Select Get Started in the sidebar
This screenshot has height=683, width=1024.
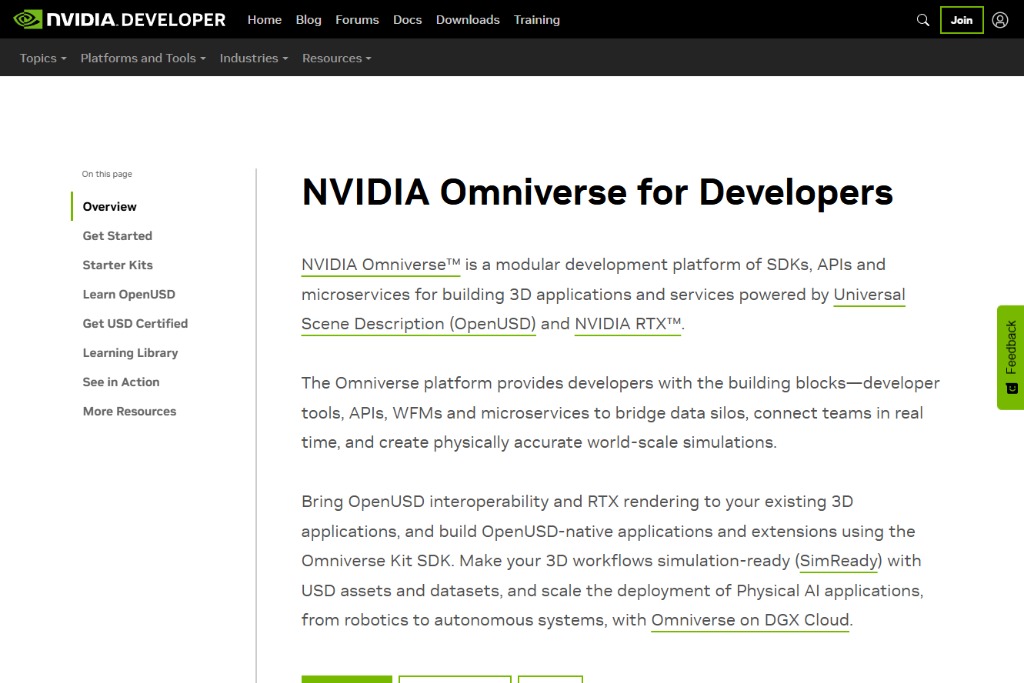[x=117, y=235]
